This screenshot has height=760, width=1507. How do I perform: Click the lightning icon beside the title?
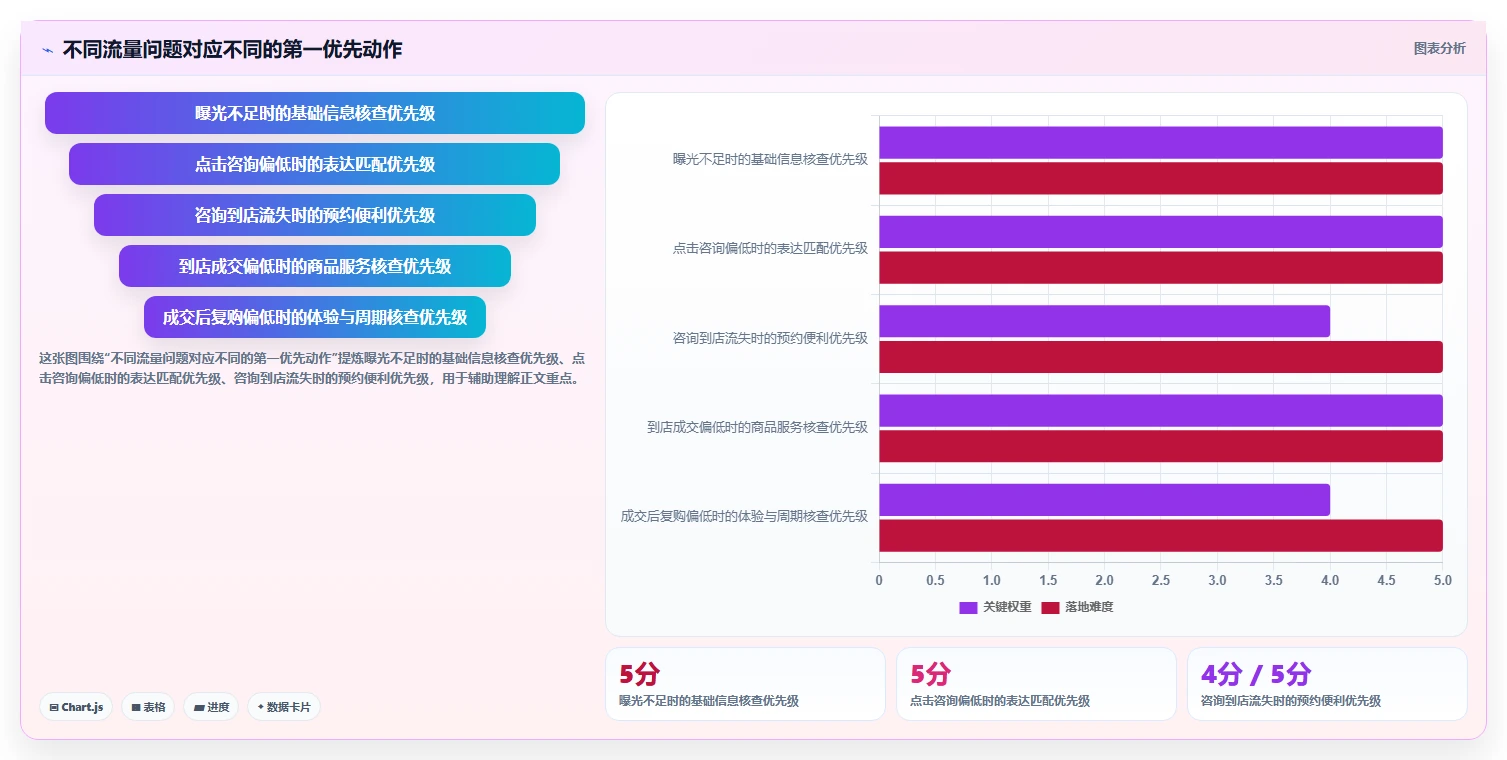coord(47,50)
